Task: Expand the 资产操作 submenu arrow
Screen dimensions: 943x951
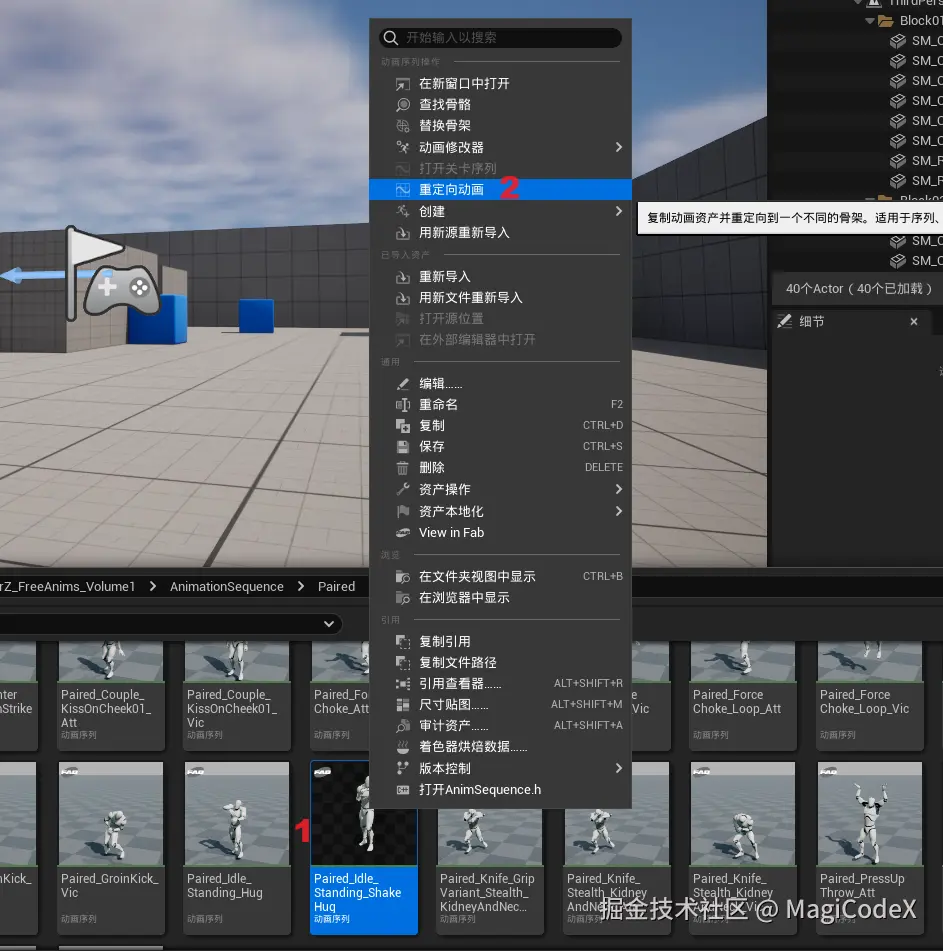Action: [x=619, y=489]
